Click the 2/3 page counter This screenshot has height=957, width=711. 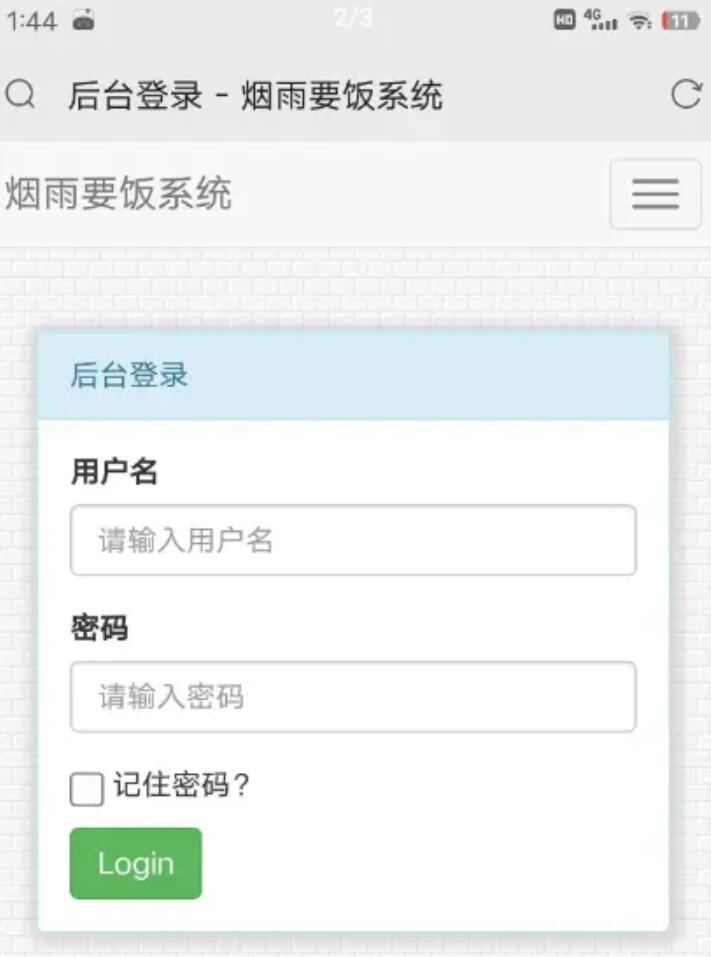point(353,19)
